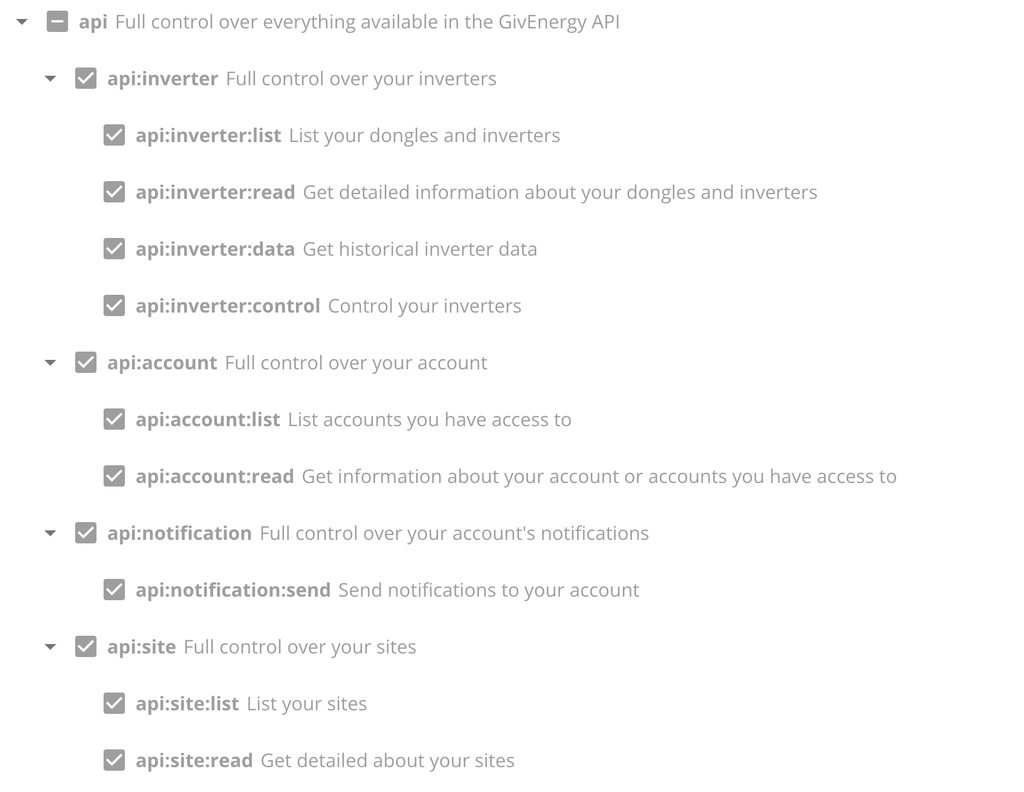Disable api:account:read checkbox
1024x792 pixels.
coord(115,477)
